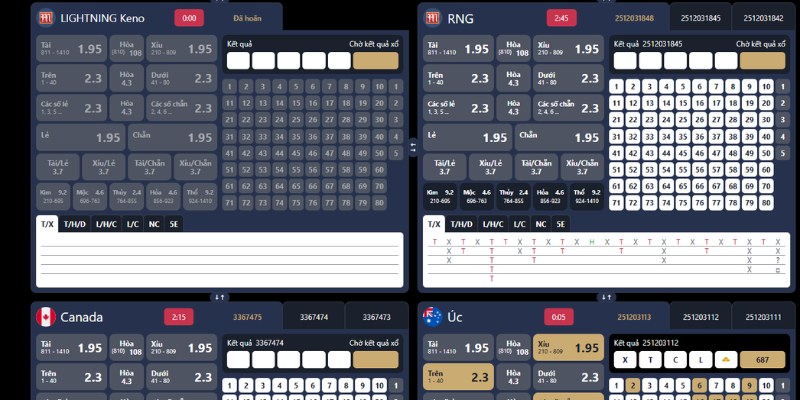
Task: Click the current draw 3367475 tab in Canada
Action: 247,317
